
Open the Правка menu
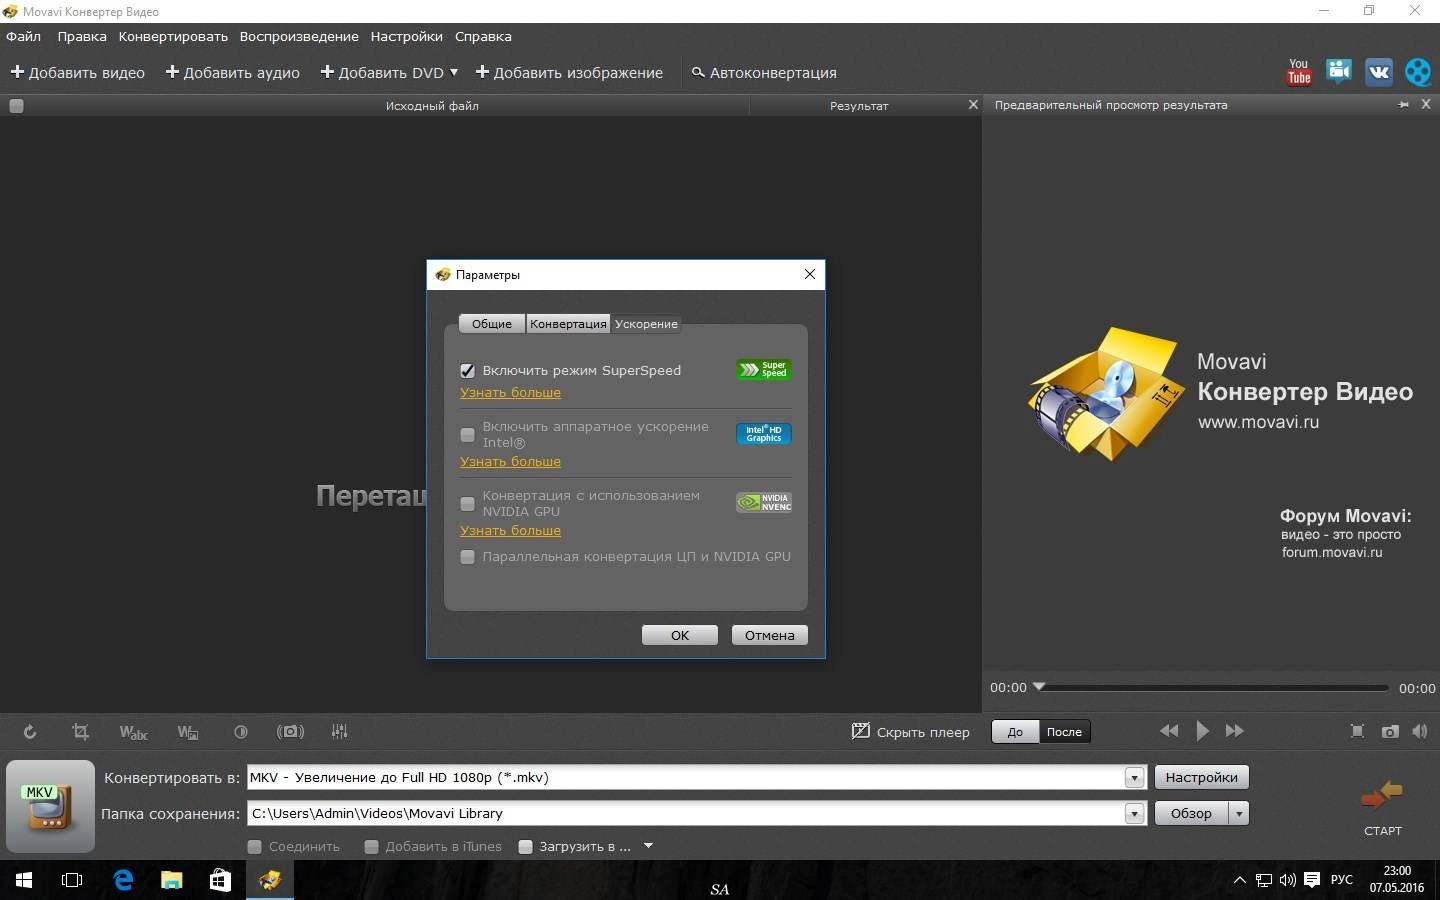pos(82,36)
